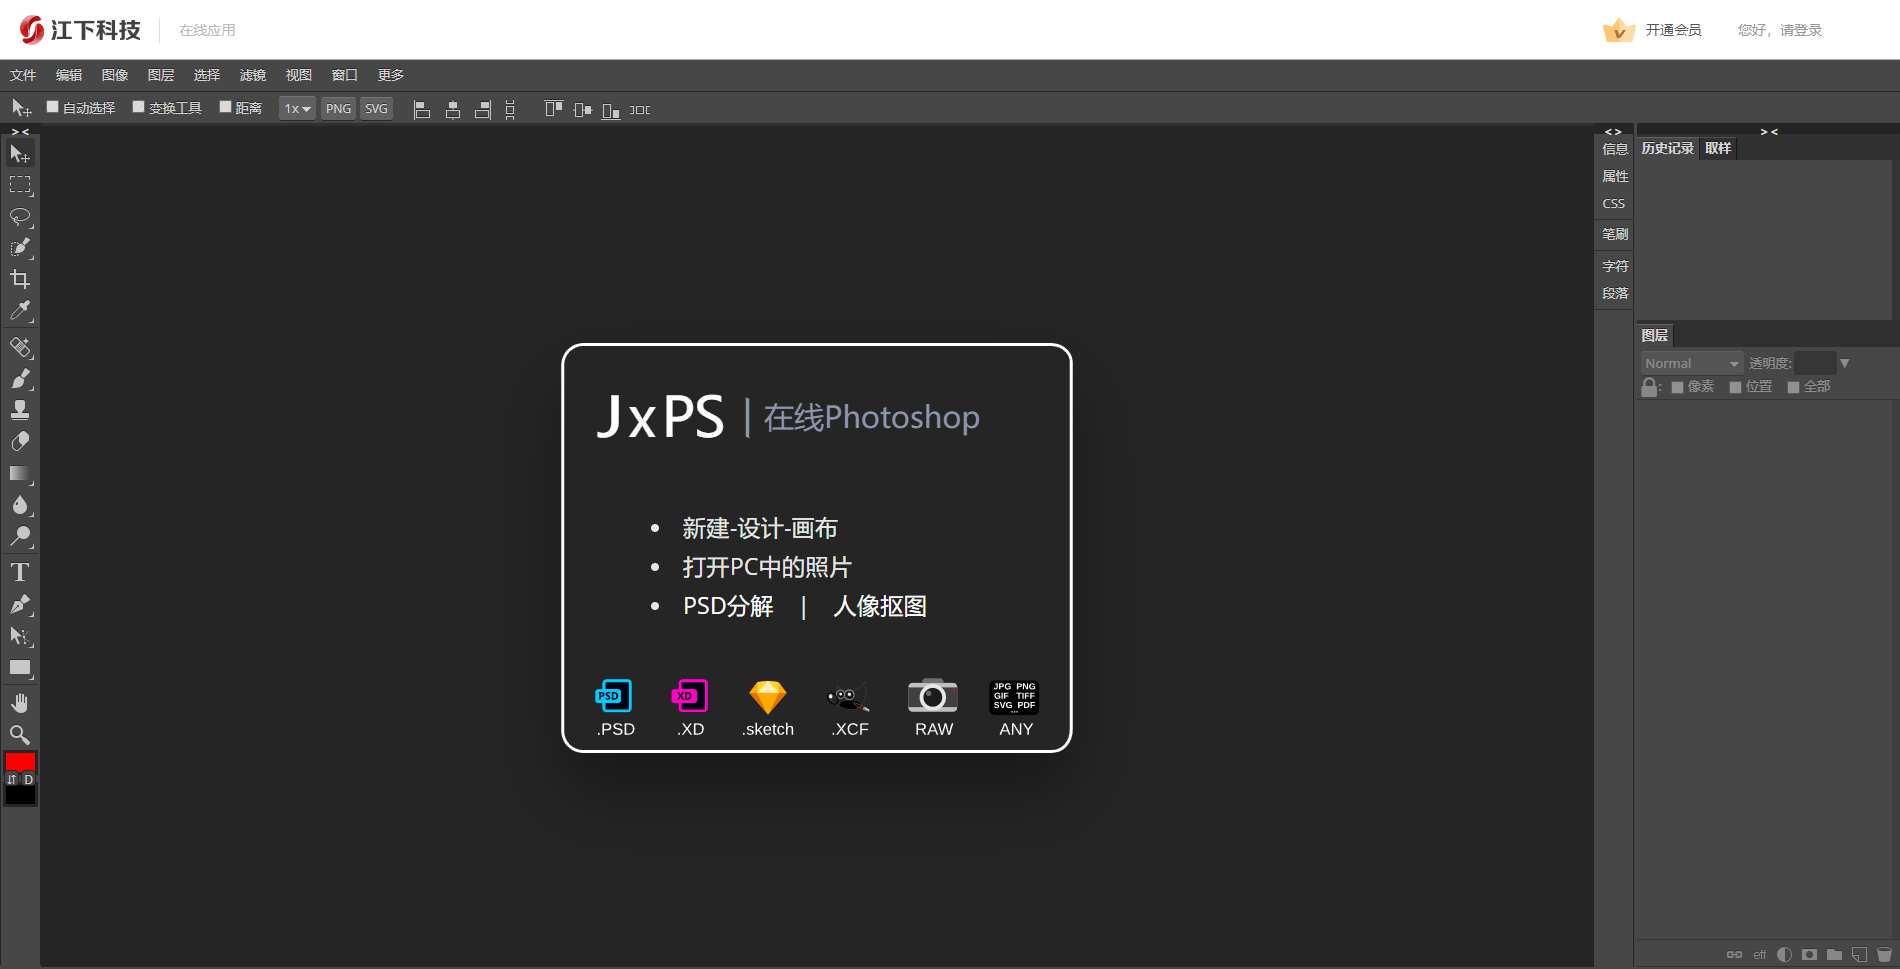Click the delete layer trash icon
Screen dimensions: 1900x969
click(x=1884, y=955)
